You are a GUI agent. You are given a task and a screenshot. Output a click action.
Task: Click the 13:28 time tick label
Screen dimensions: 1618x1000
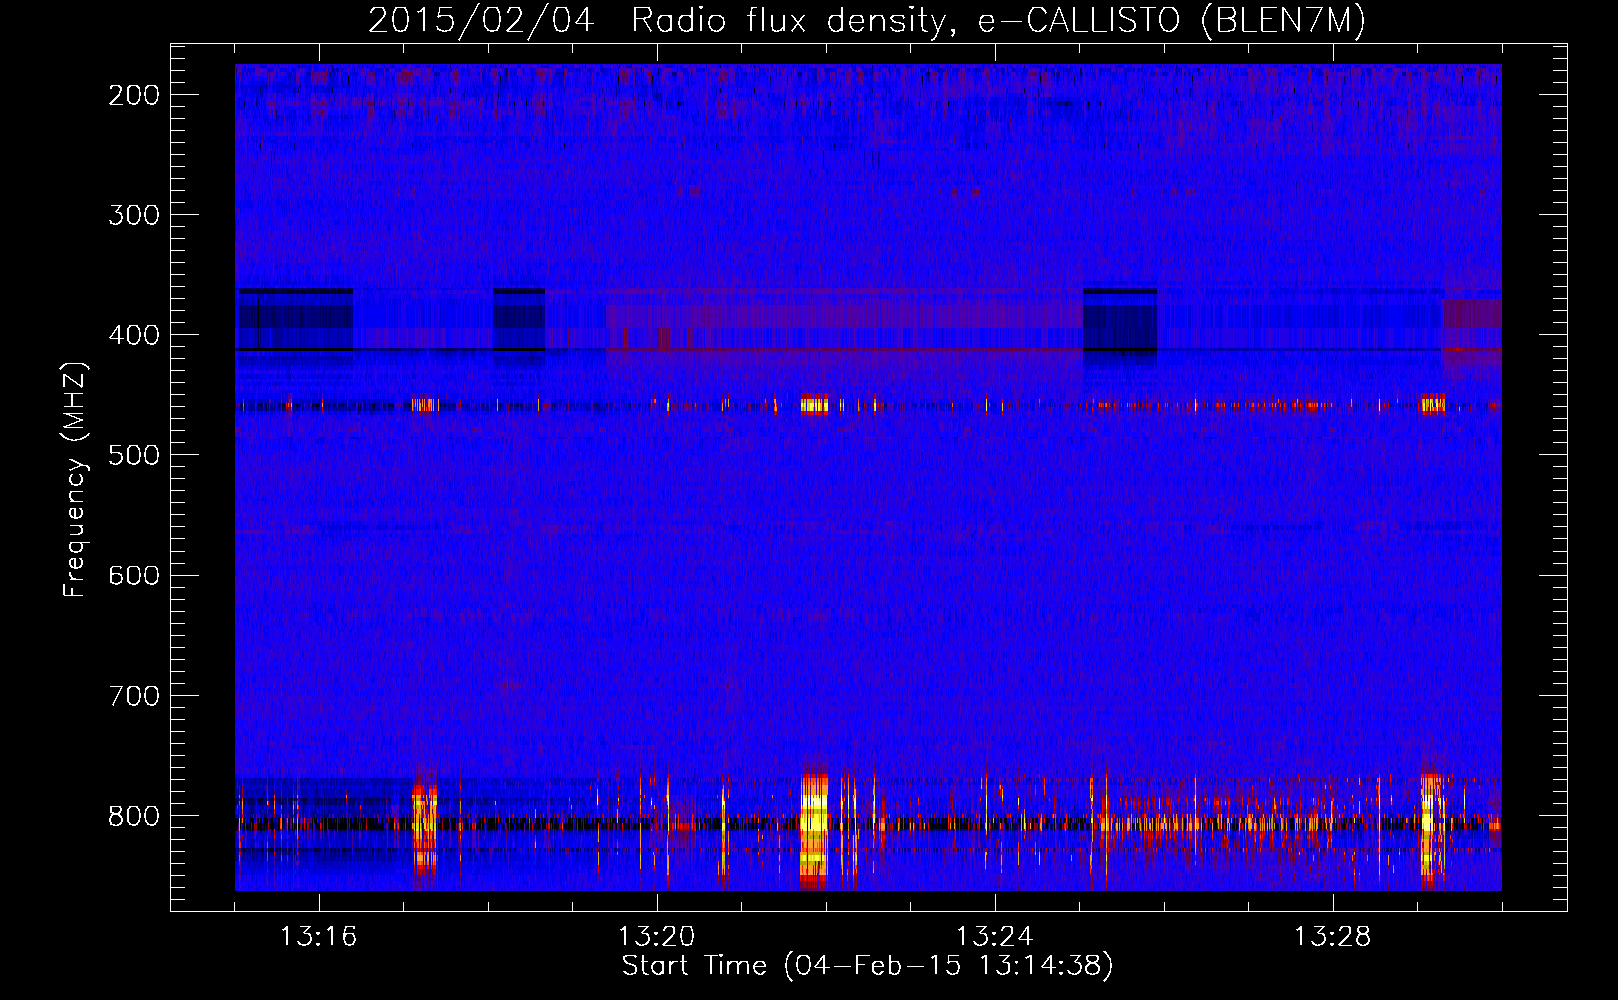point(1333,937)
